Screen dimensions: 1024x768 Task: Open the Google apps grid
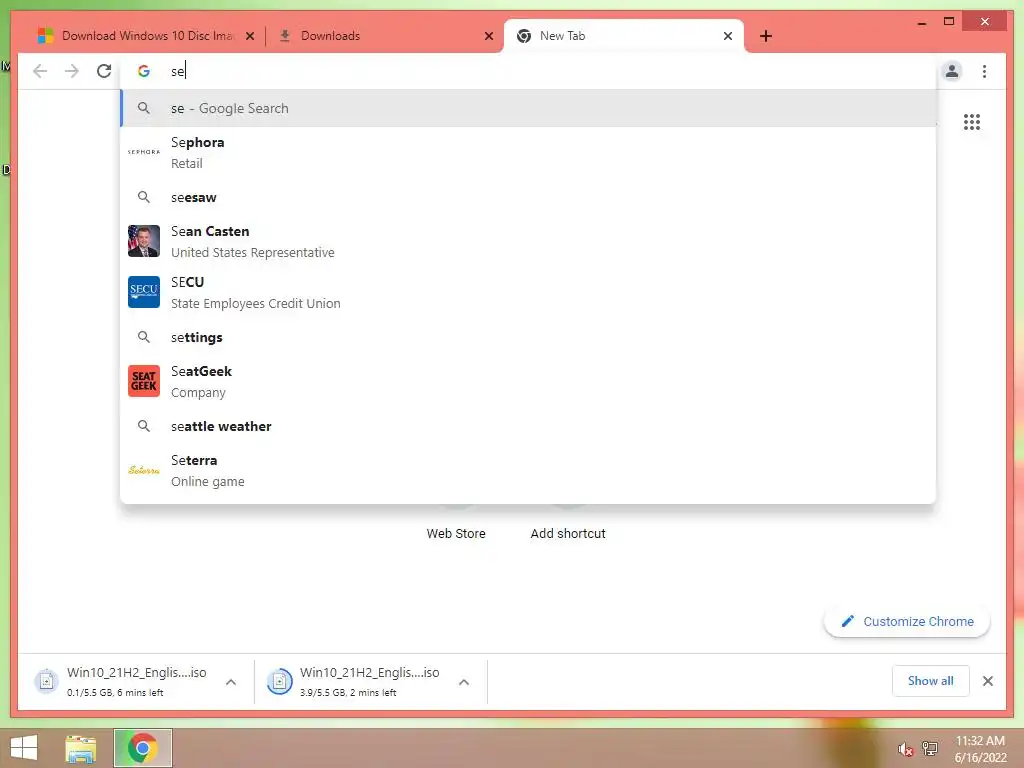971,122
